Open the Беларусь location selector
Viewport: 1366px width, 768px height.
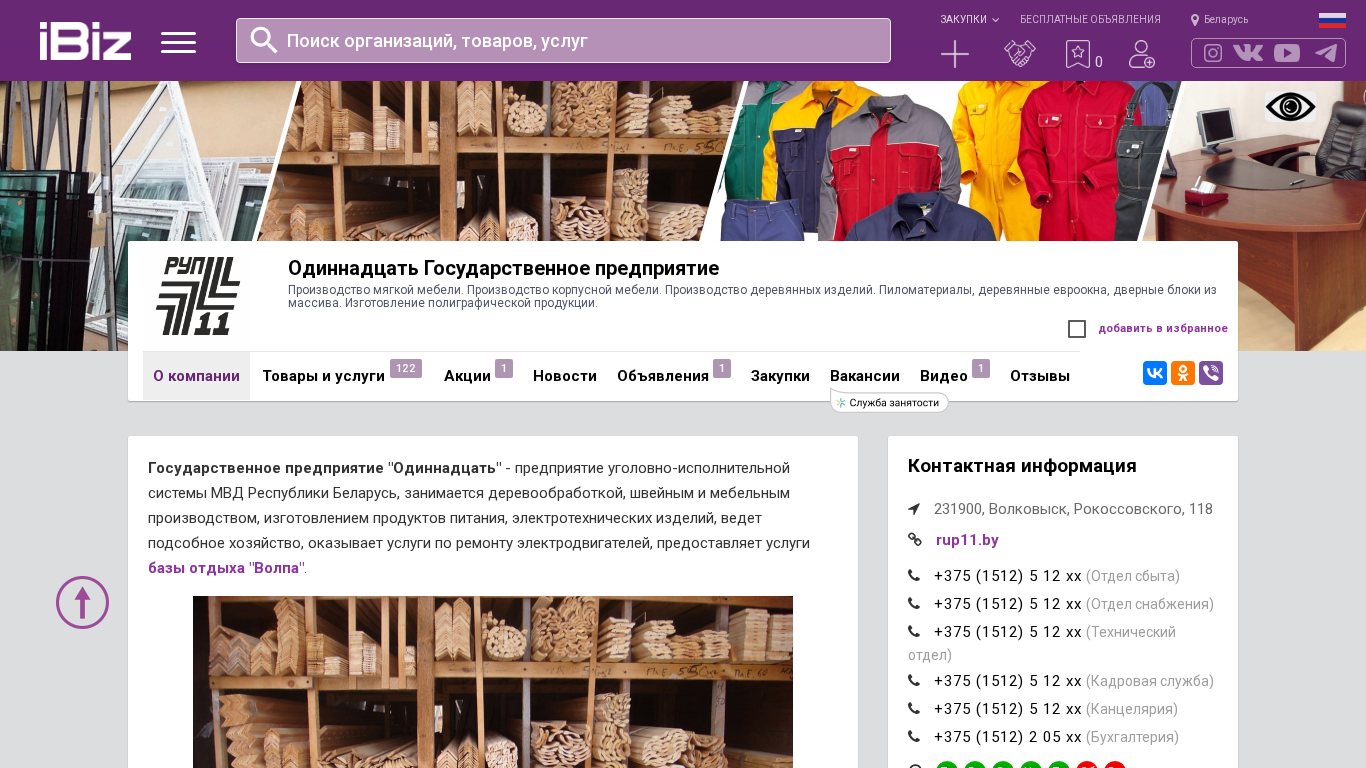[x=1220, y=19]
